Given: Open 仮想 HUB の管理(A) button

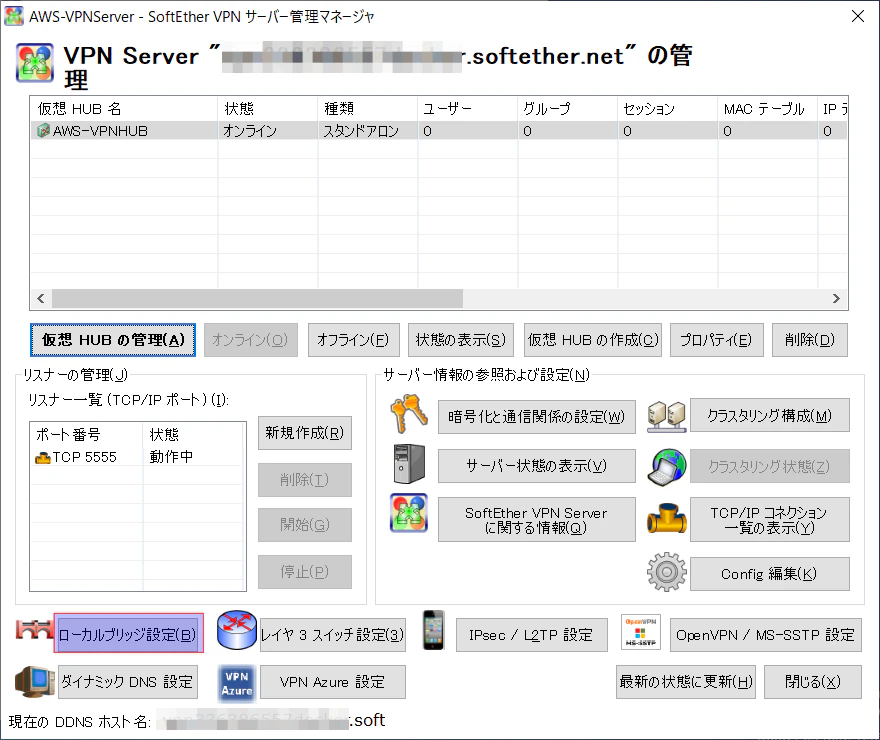Looking at the screenshot, I should [x=113, y=340].
